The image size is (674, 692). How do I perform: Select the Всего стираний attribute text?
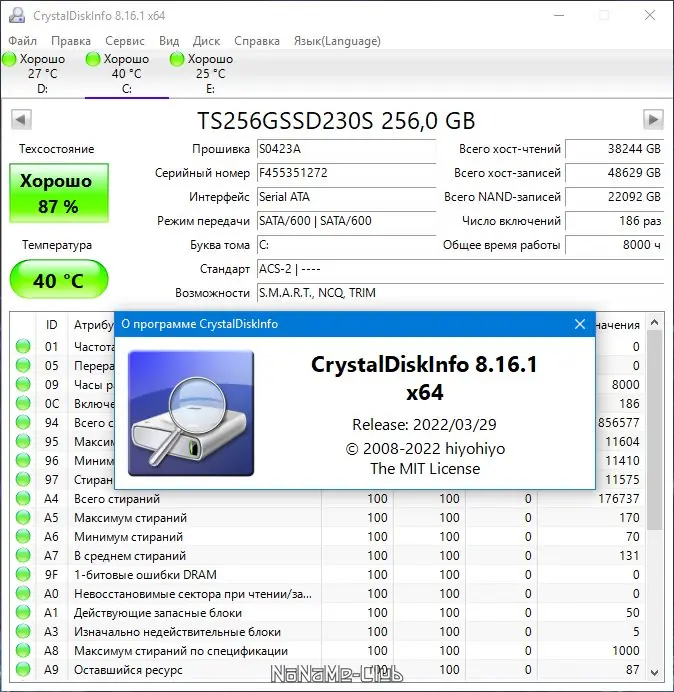pyautogui.click(x=117, y=499)
